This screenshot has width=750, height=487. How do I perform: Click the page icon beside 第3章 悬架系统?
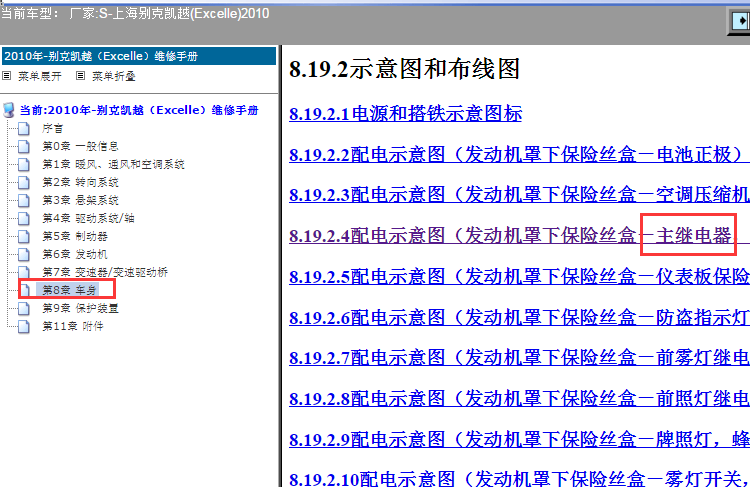click(x=23, y=200)
